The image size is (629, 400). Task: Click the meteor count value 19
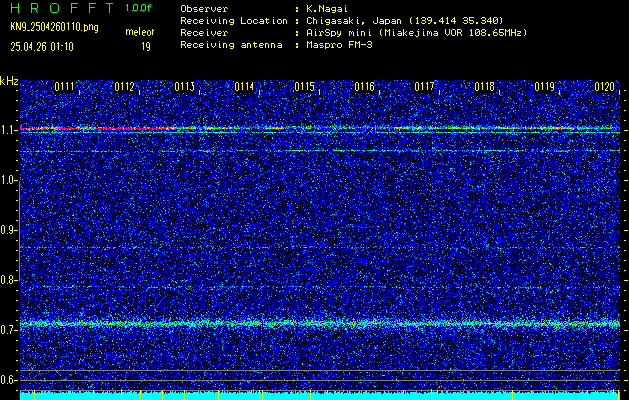point(146,47)
